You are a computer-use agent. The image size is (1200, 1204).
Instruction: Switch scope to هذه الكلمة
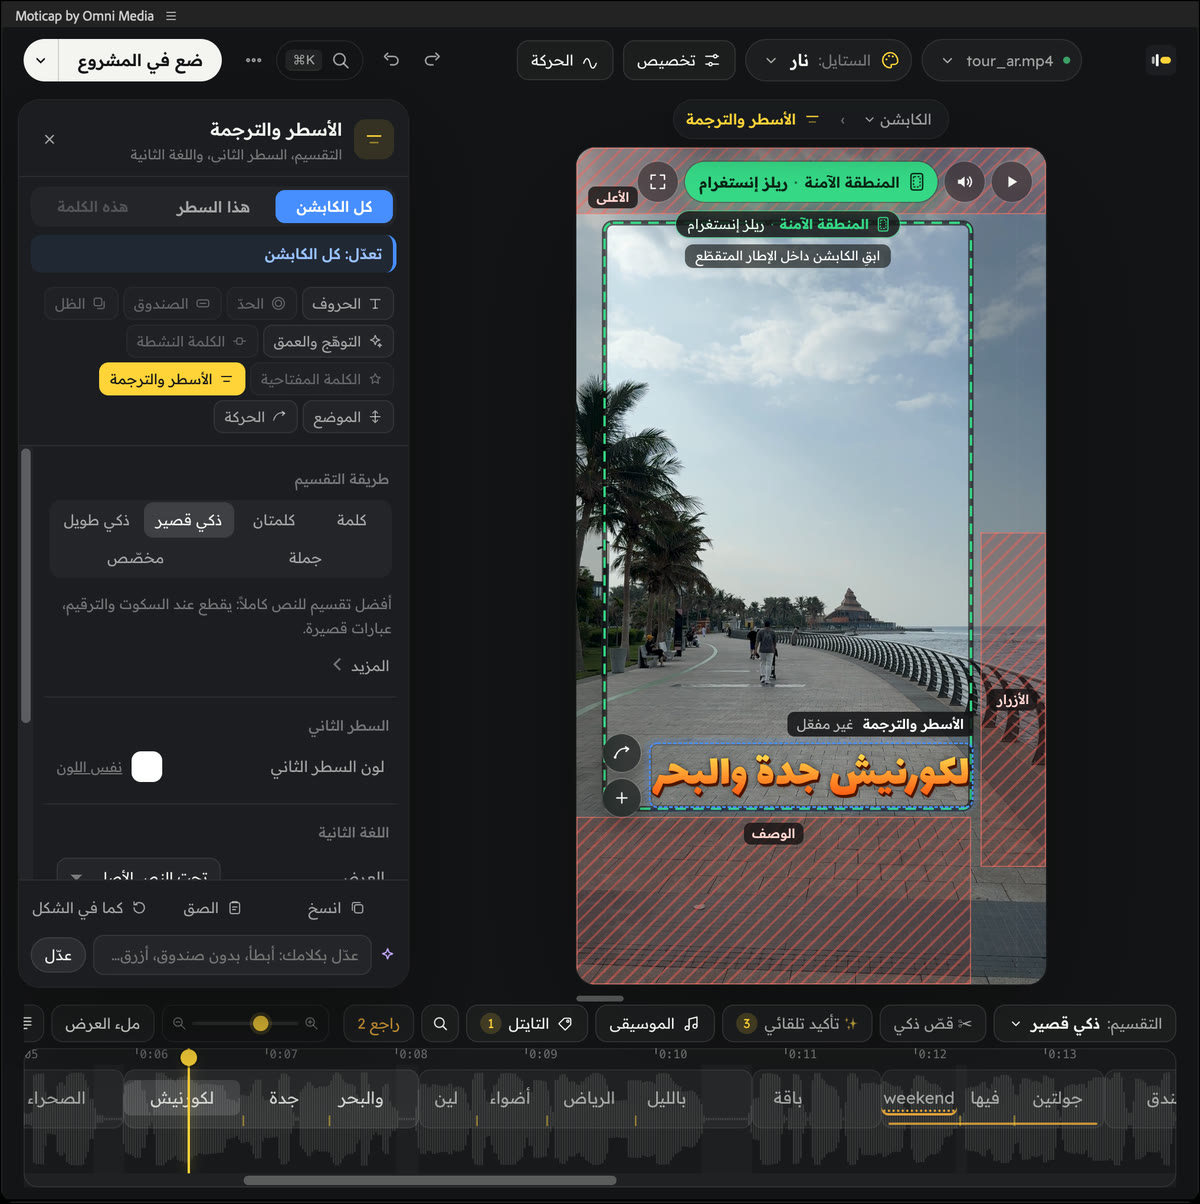(x=92, y=207)
